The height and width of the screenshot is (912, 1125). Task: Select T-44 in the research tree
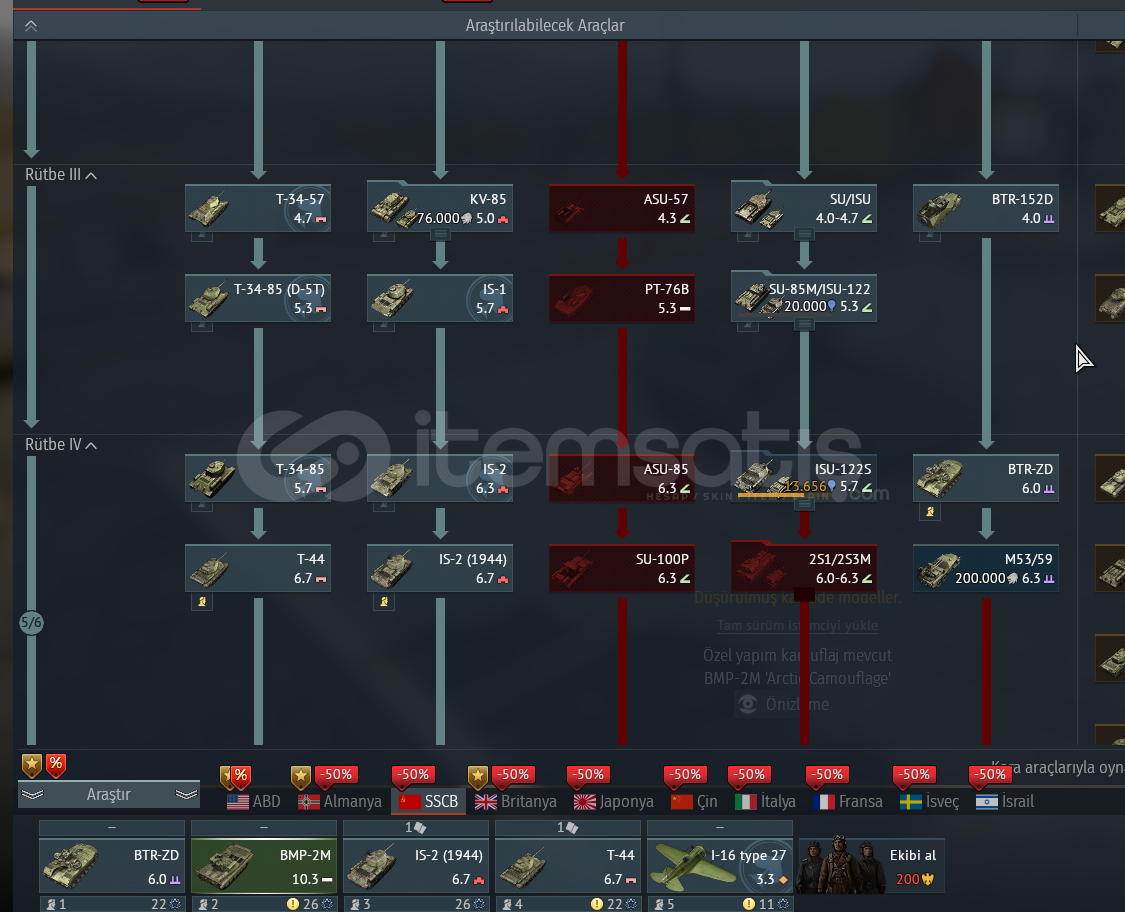(x=258, y=568)
